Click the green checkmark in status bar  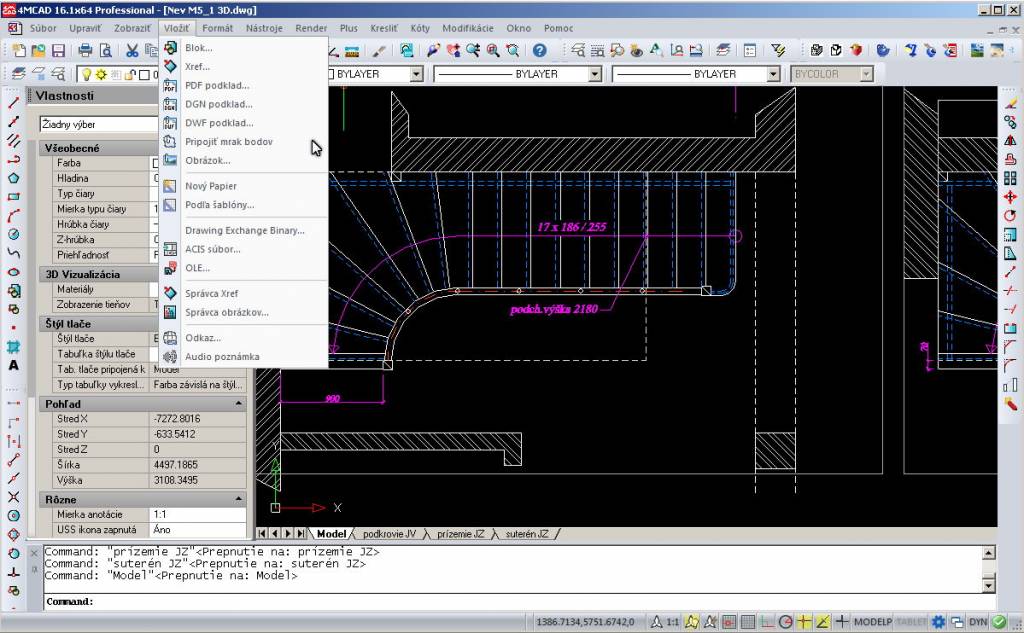pyautogui.click(x=999, y=622)
